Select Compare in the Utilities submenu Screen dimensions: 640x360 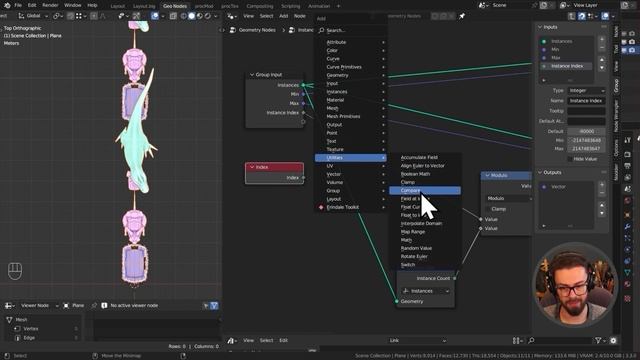pos(425,191)
